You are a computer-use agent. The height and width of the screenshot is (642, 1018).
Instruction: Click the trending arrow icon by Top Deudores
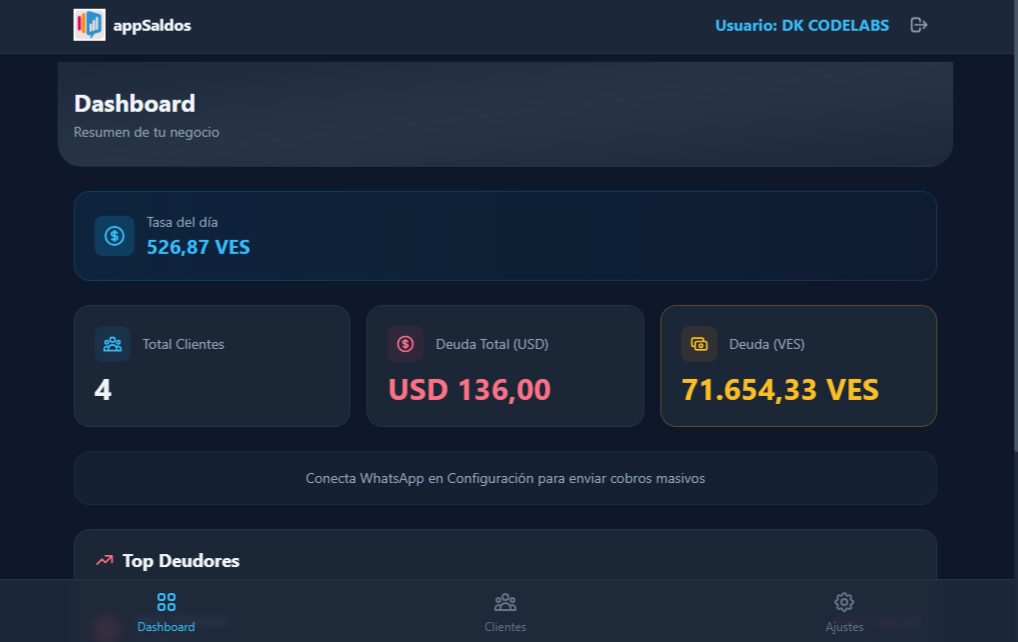click(x=105, y=560)
